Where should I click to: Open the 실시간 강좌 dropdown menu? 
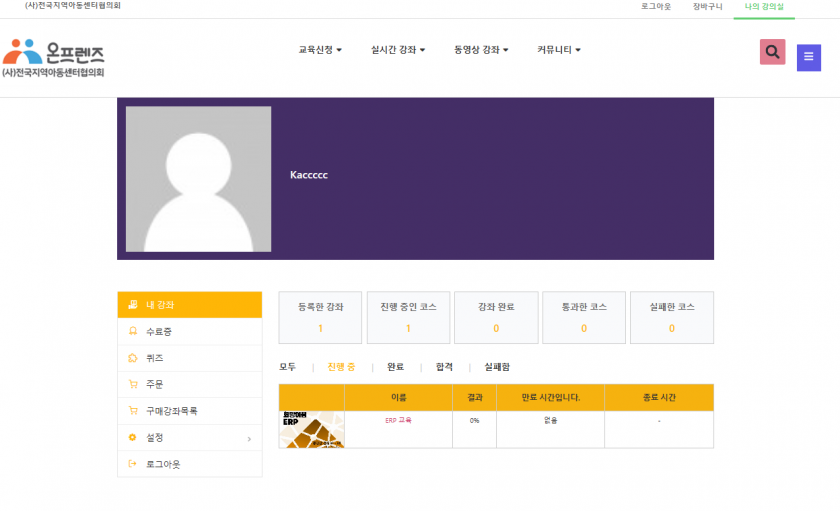(398, 50)
